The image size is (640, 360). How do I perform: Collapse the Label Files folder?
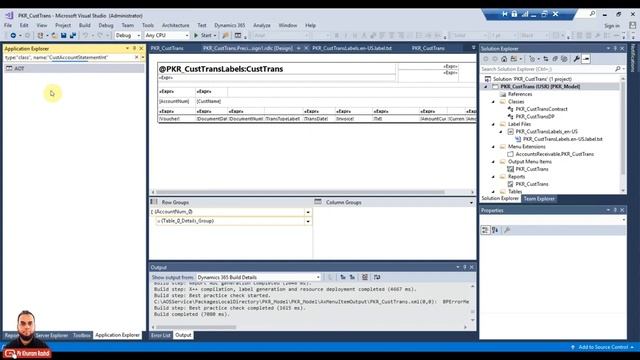(493, 124)
